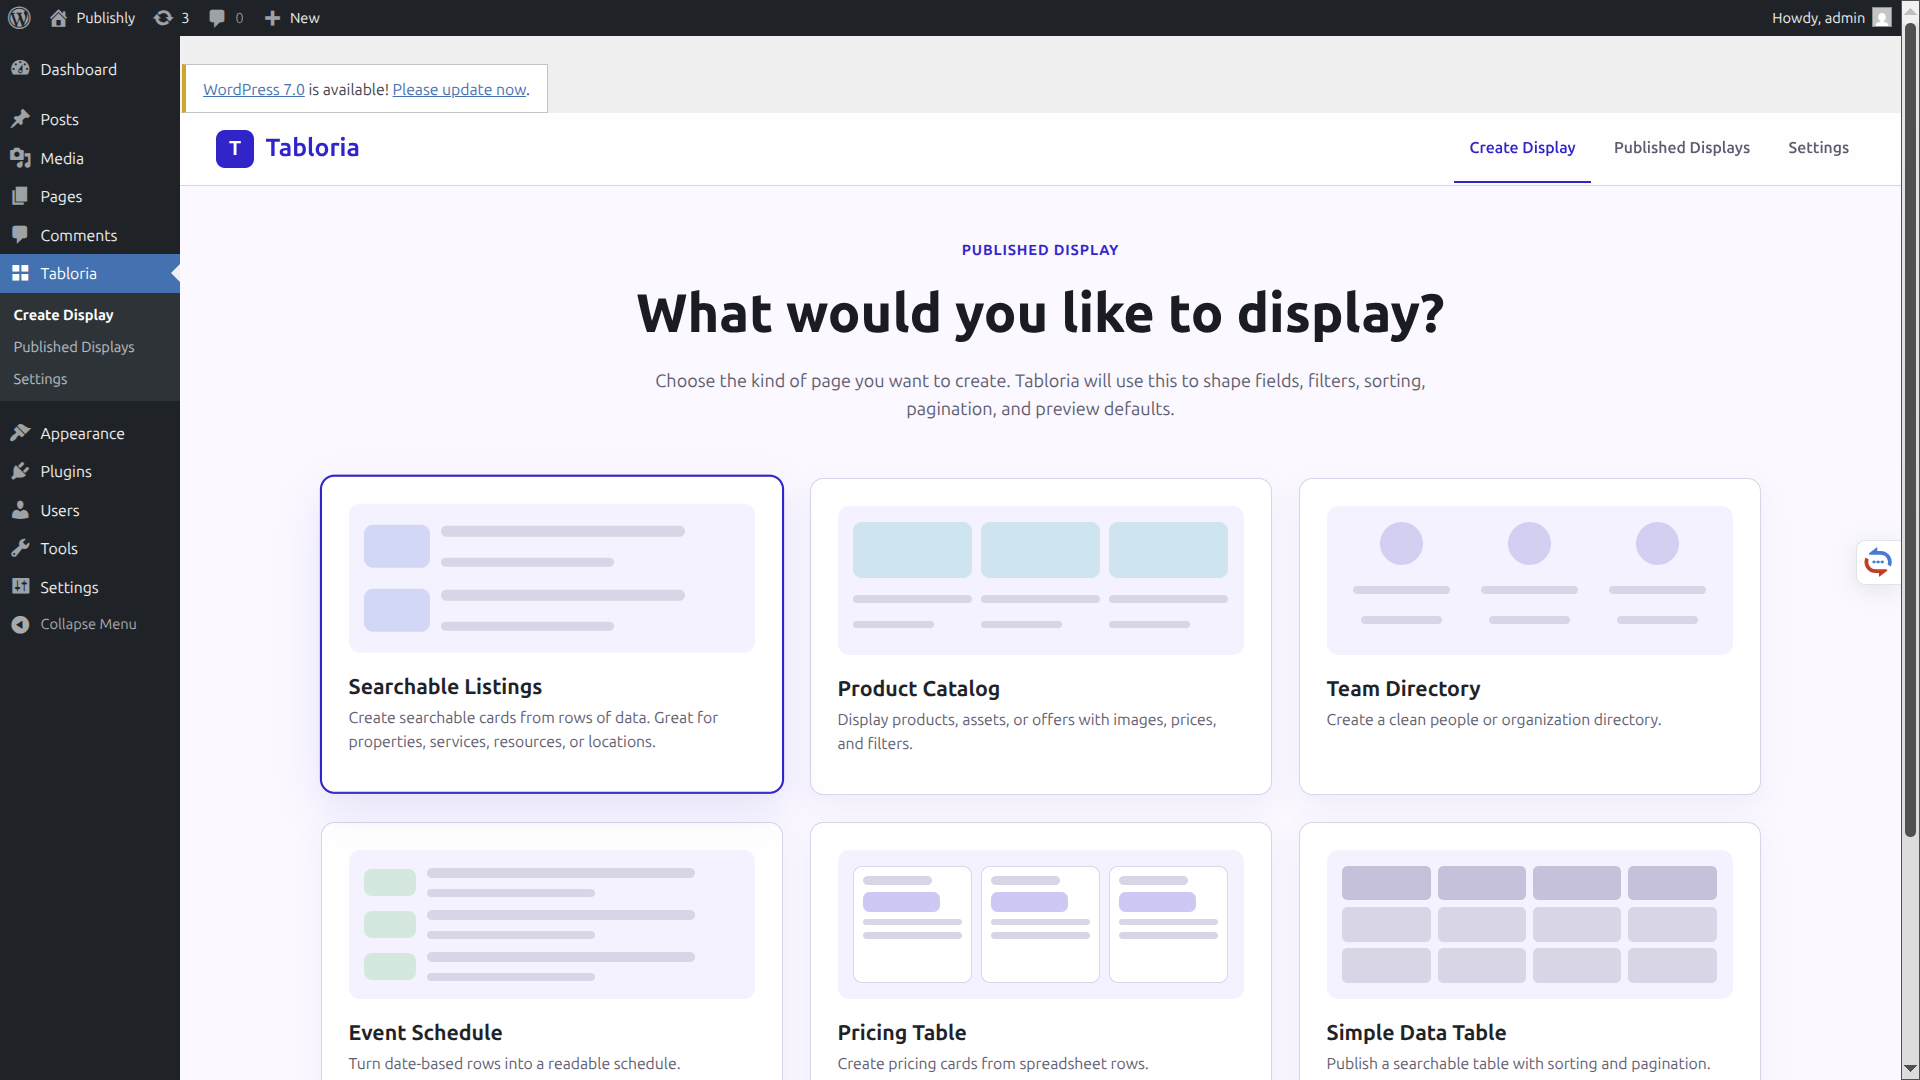
Task: Click the Pricing Table preview thumbnail
Action: pyautogui.click(x=1040, y=924)
